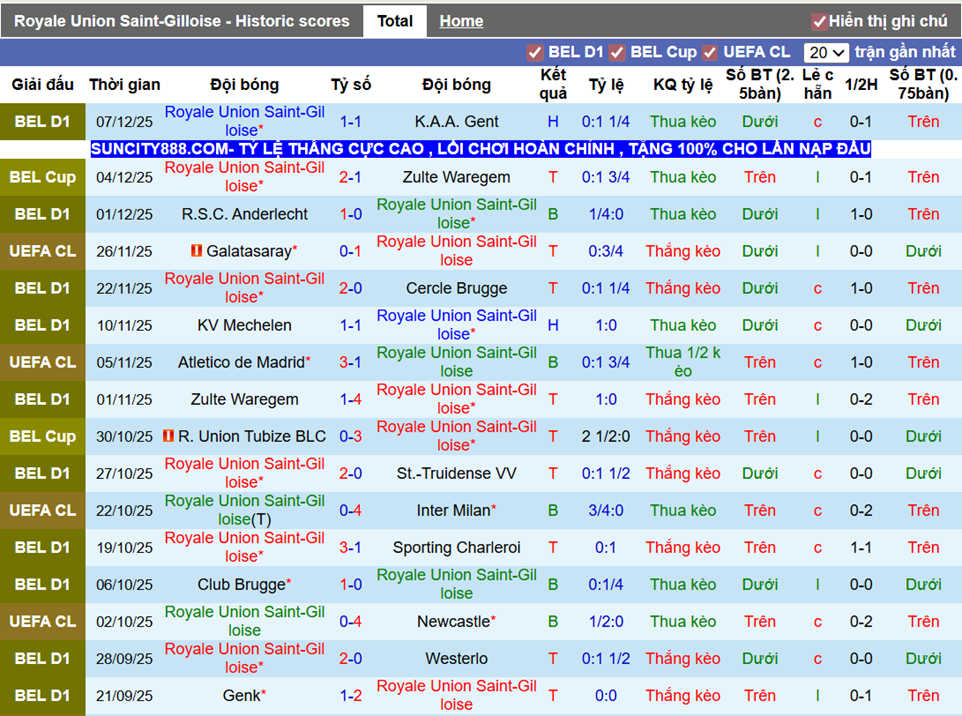962x716 pixels.
Task: Click the date 10/11/25
Action: pos(125,326)
